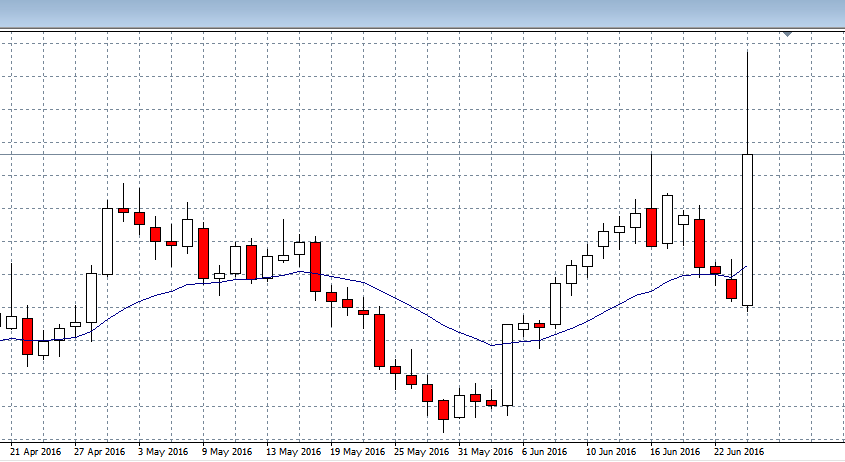
Task: Select the 13 May 2016 axis label
Action: (291, 452)
